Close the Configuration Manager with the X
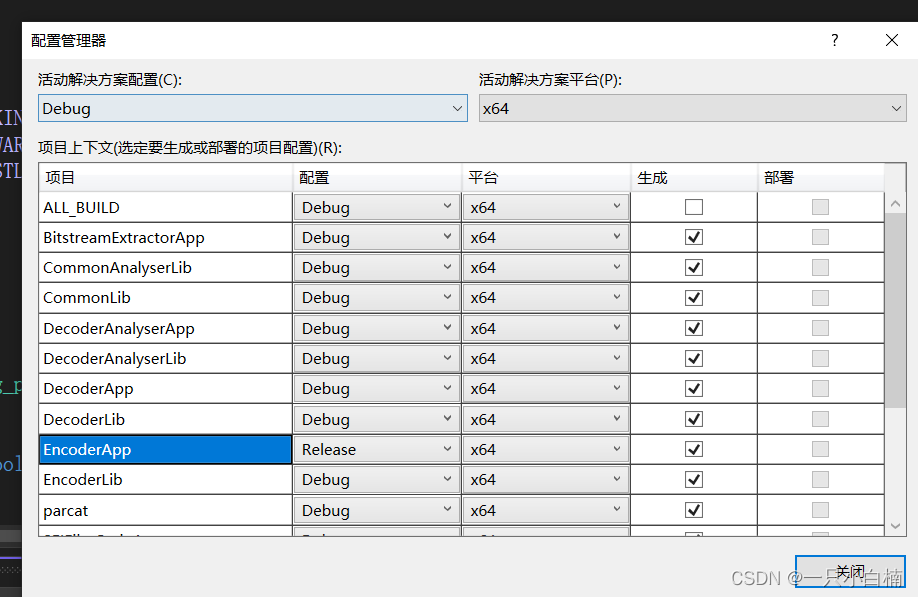 pos(892,40)
